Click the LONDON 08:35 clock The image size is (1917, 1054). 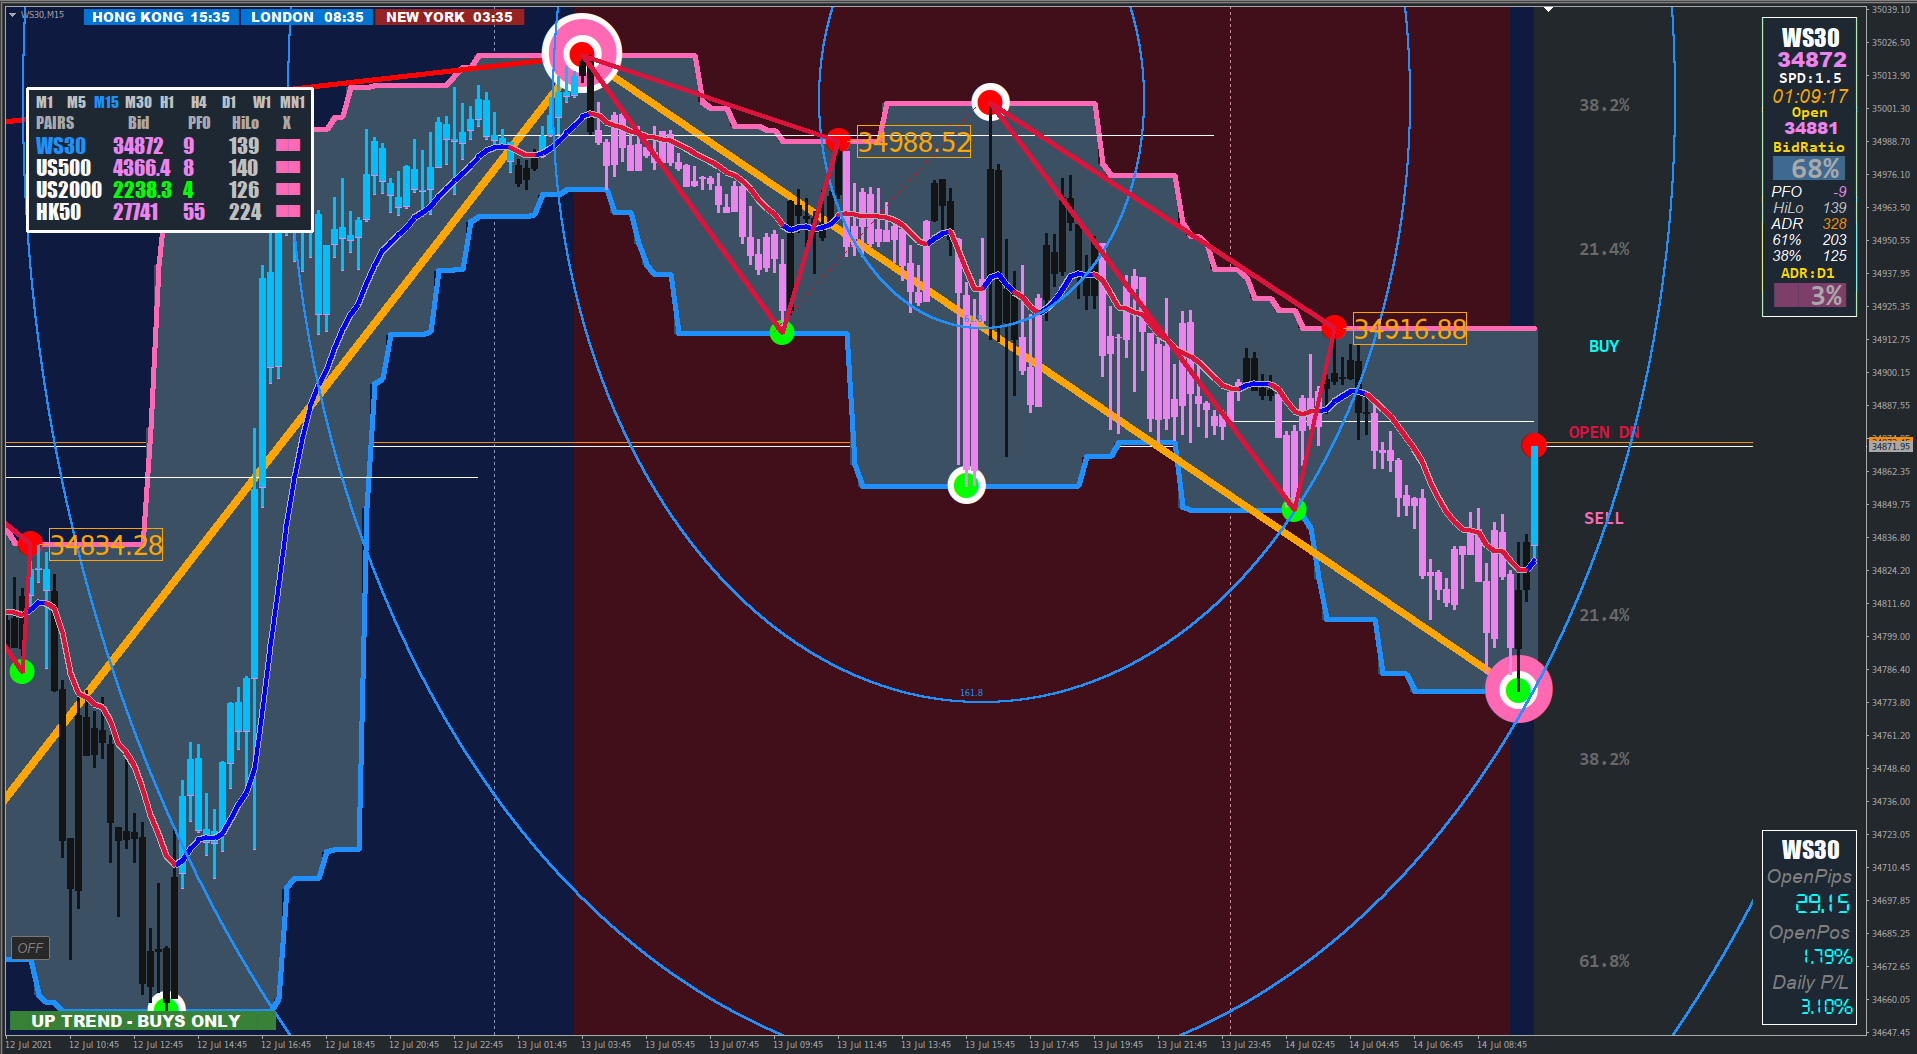click(307, 17)
